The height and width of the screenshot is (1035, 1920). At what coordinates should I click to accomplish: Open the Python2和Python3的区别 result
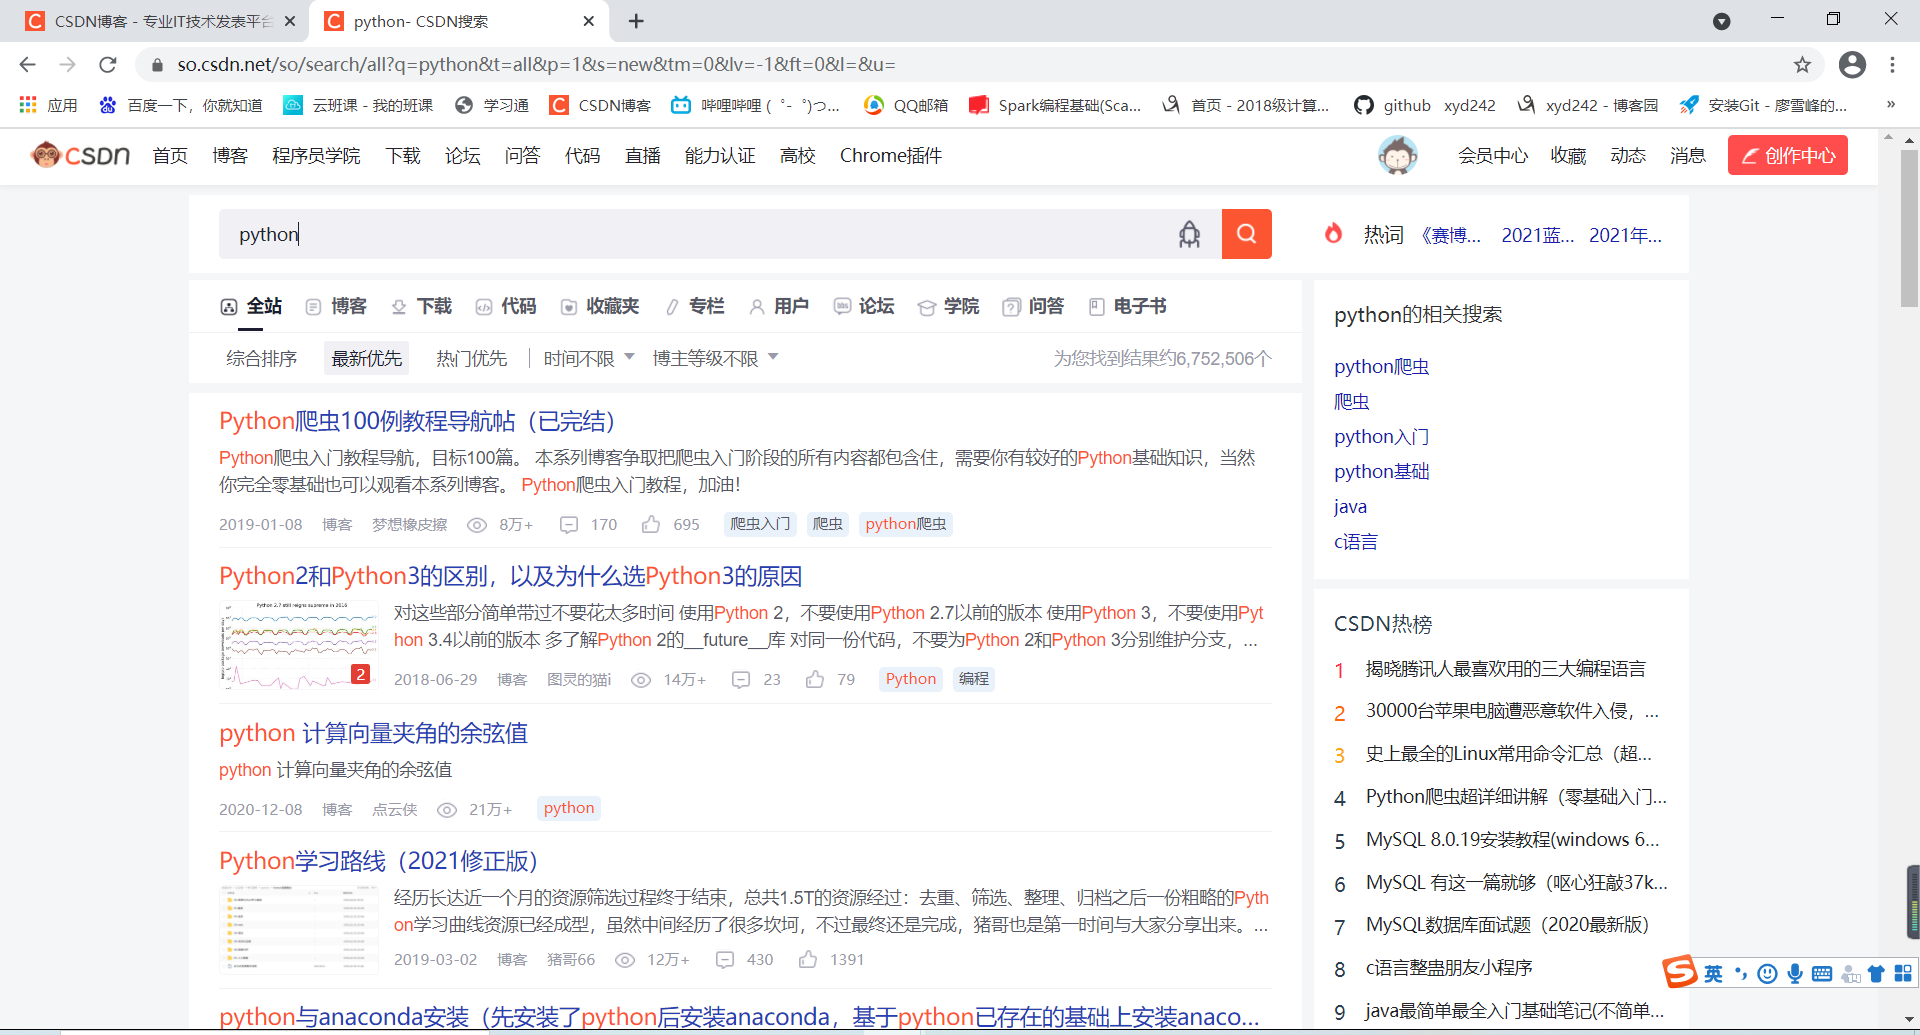coord(511,576)
